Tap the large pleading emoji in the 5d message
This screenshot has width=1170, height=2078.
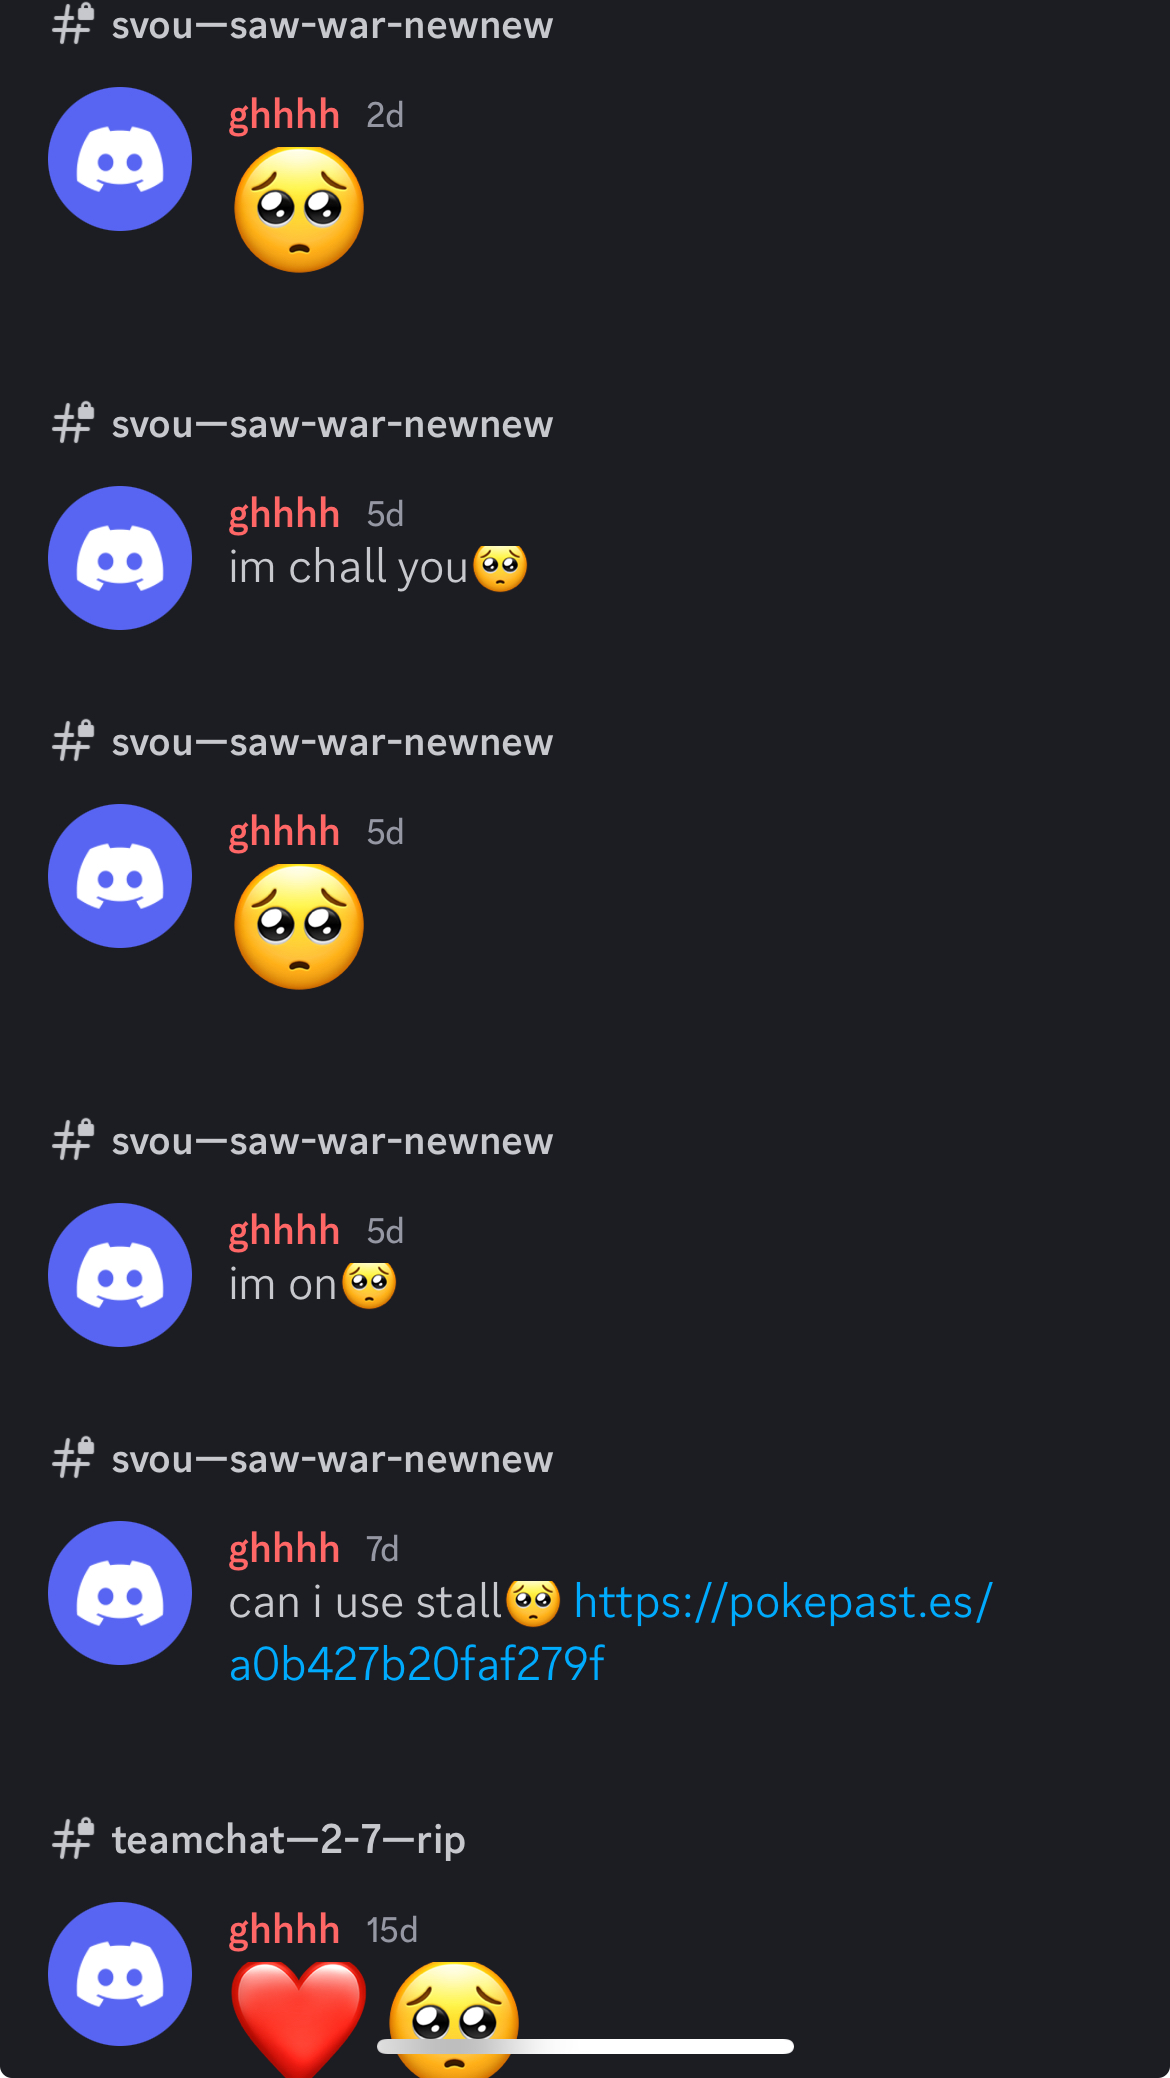[299, 926]
